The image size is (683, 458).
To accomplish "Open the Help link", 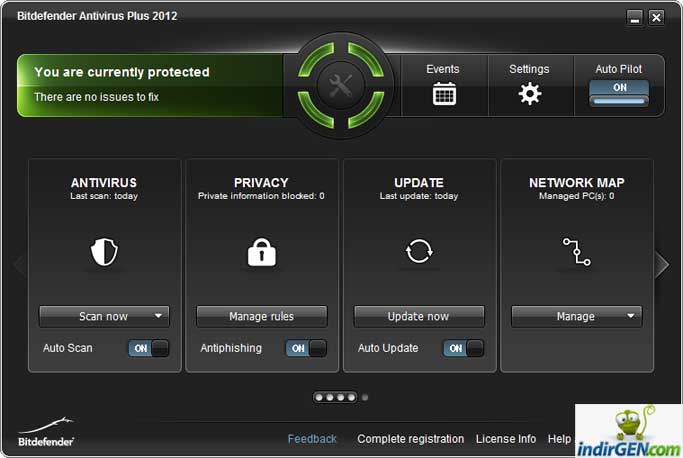I will 559,439.
